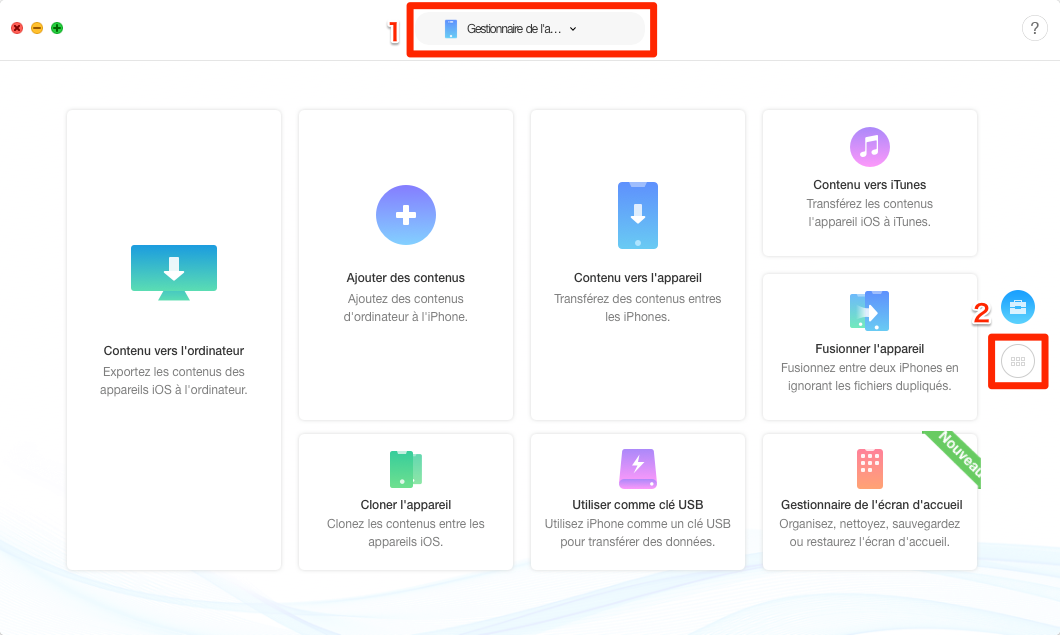Viewport: 1060px width, 635px height.
Task: Click text 'Transférez des contenus entres les iPhones.'
Action: click(637, 308)
